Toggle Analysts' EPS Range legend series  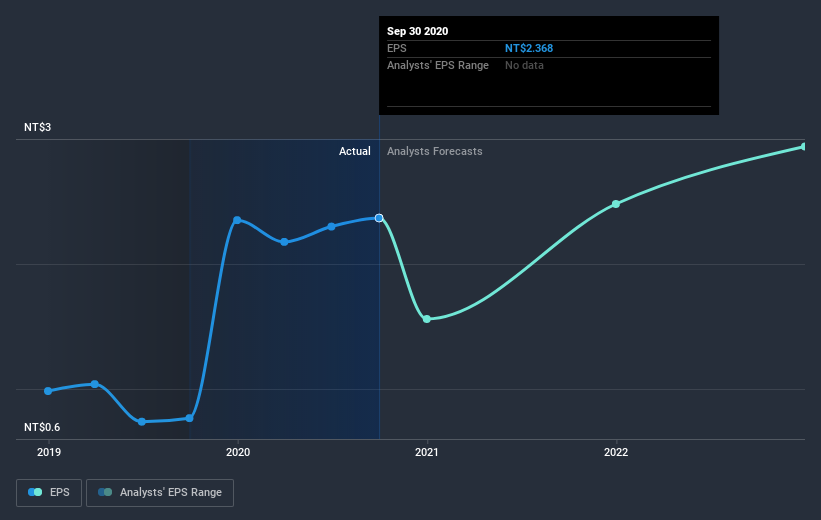(160, 493)
